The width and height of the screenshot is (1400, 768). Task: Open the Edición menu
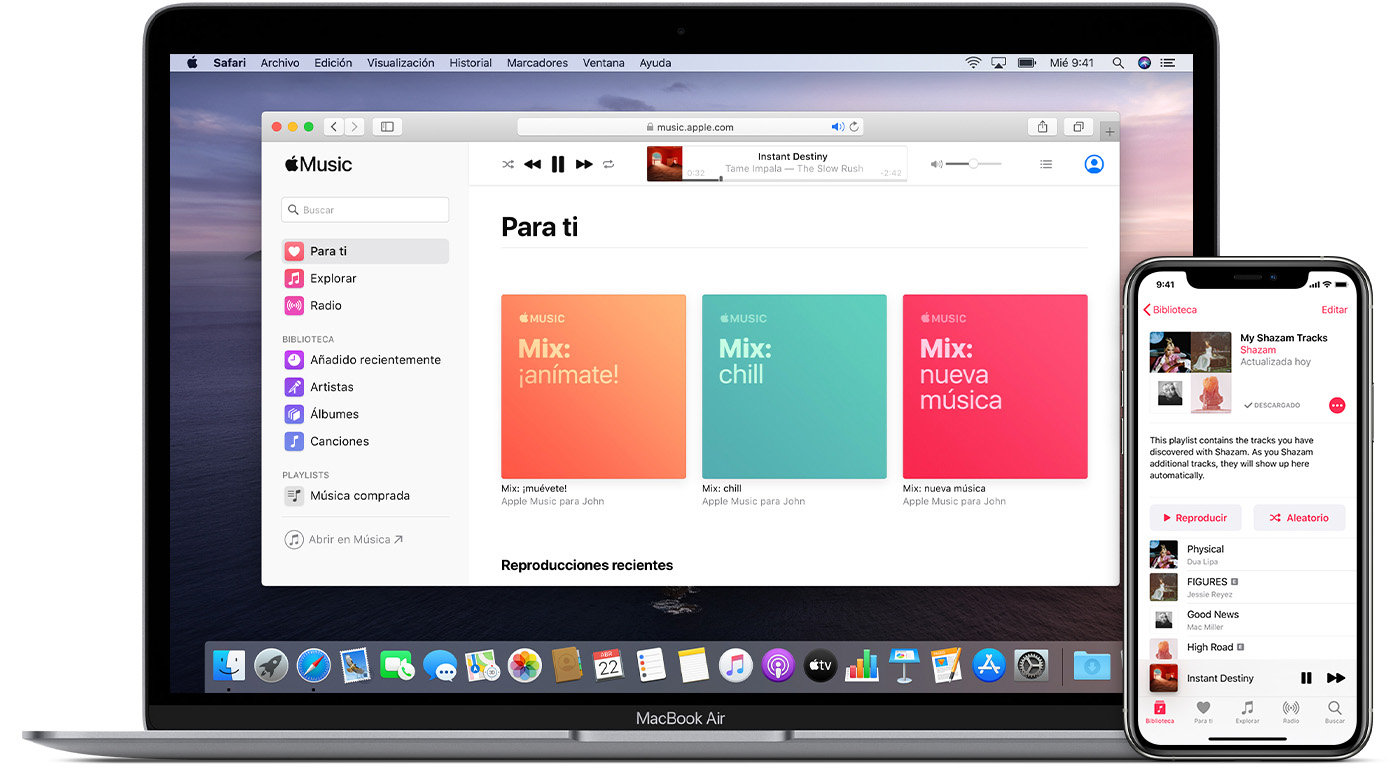[333, 62]
